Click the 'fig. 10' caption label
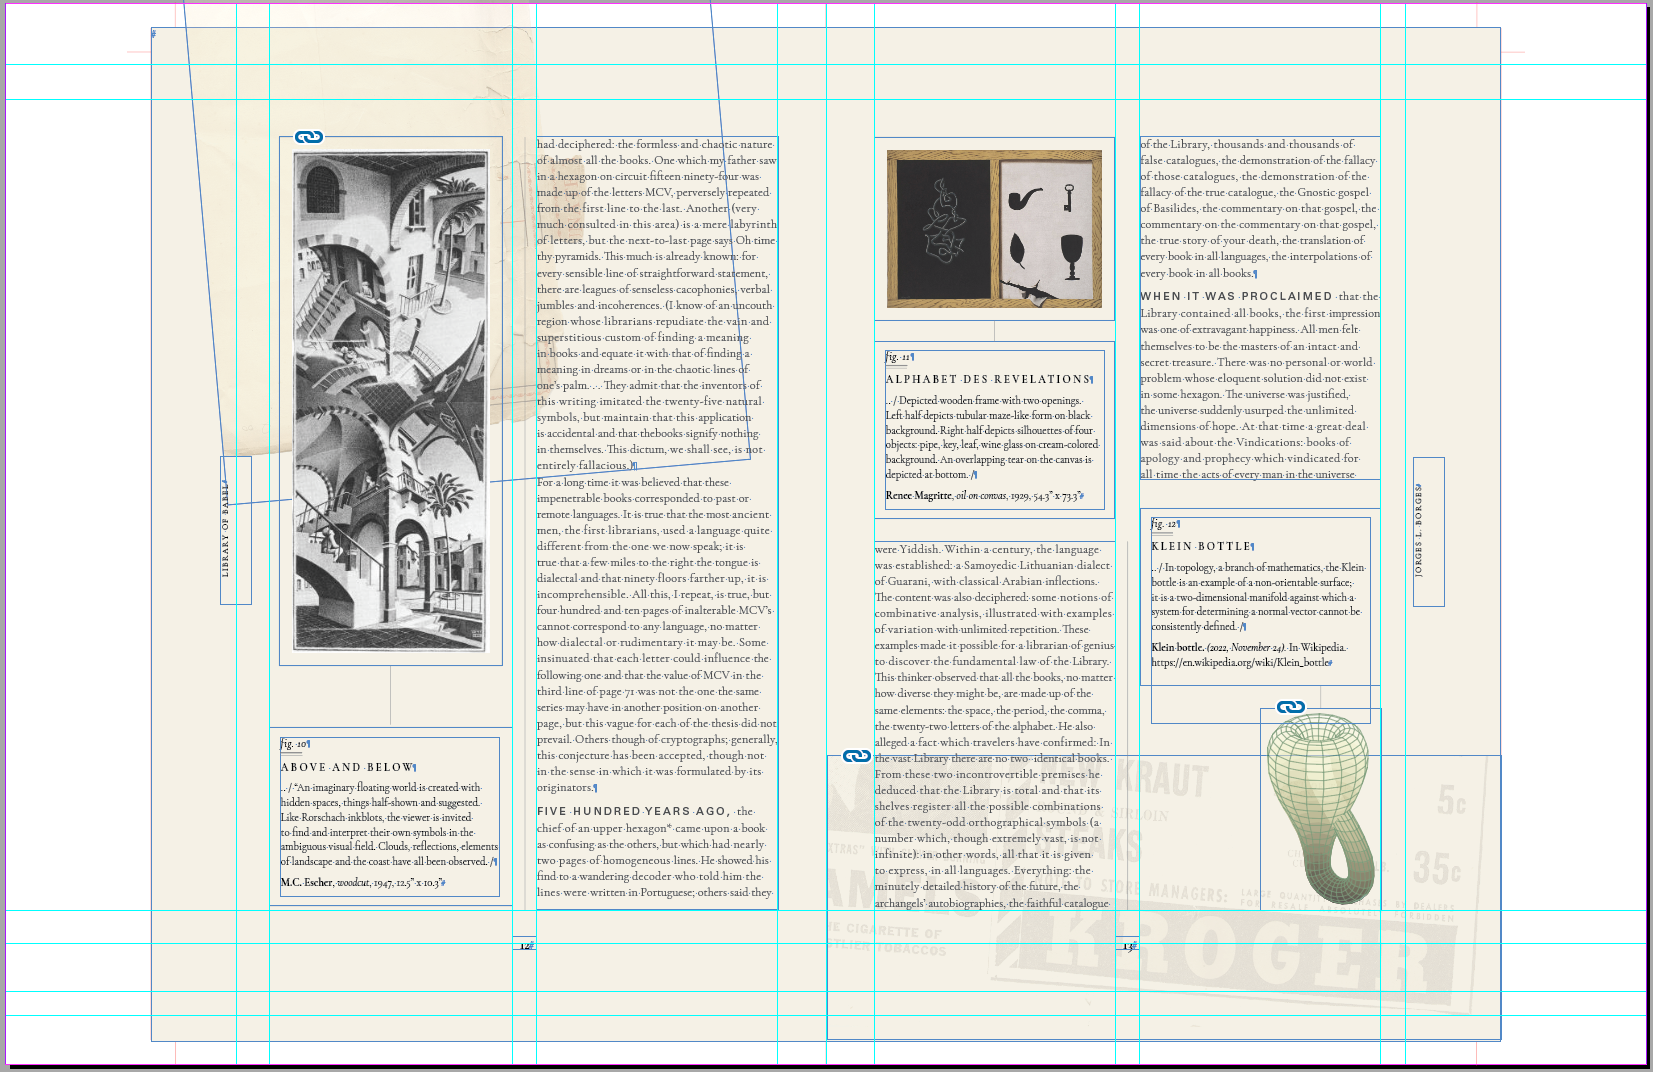Viewport: 1653px width, 1072px height. click(294, 744)
